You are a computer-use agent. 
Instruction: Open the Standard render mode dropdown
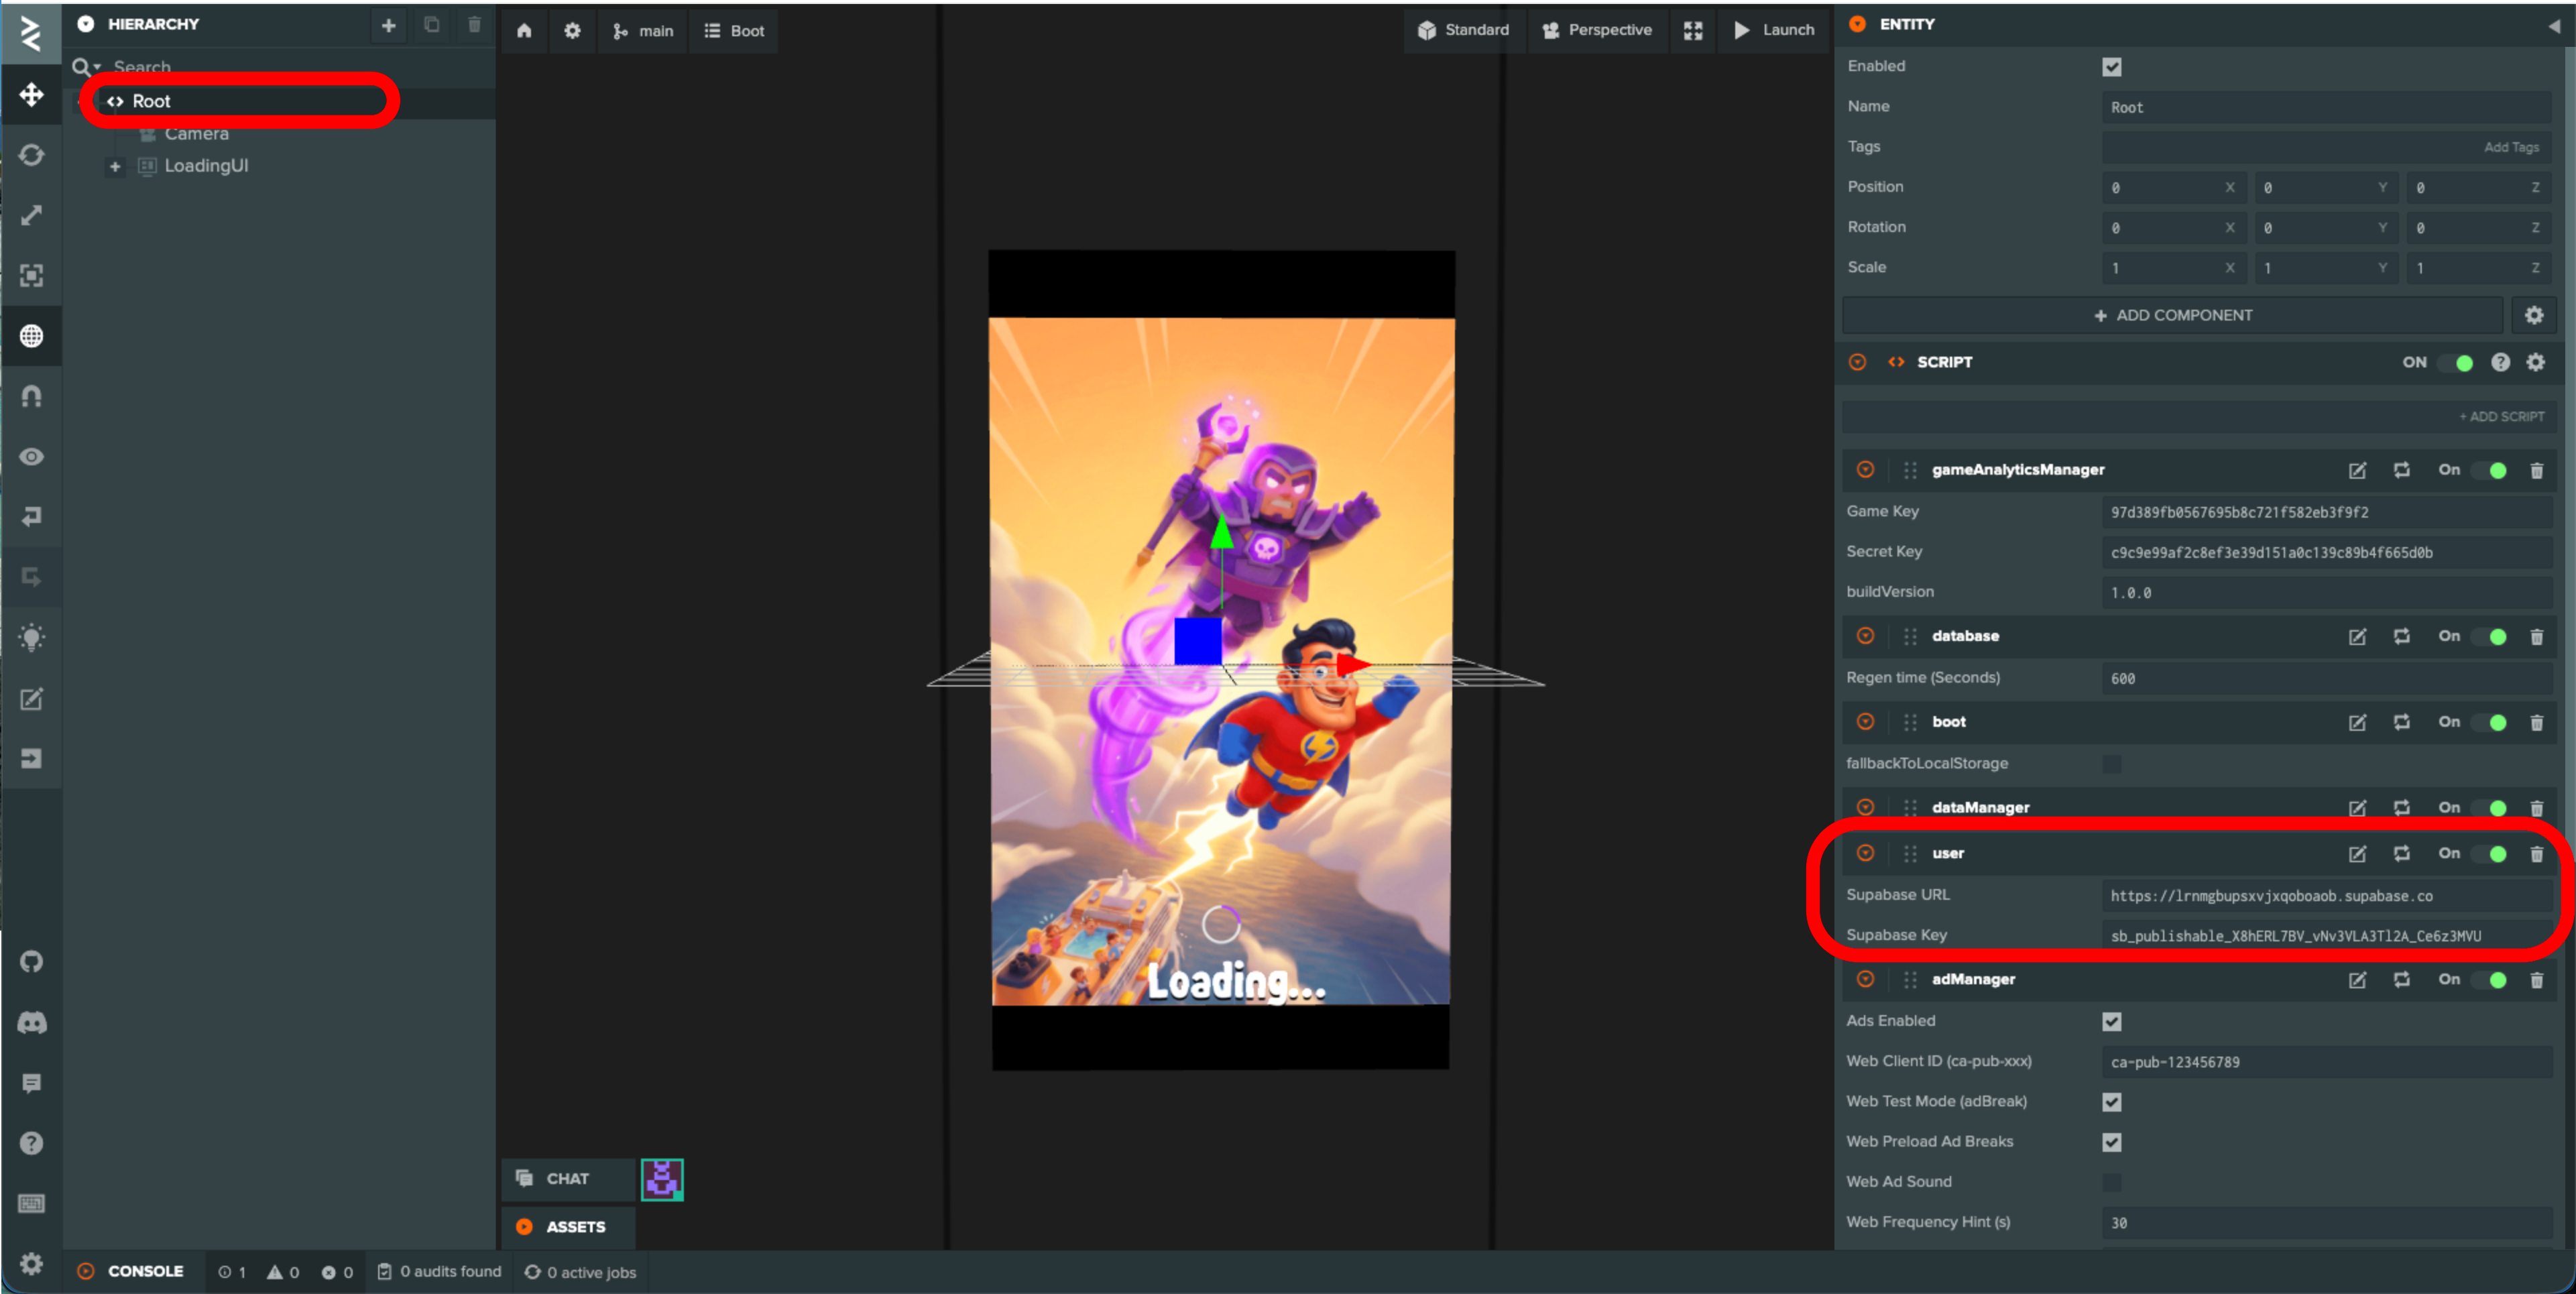[1464, 31]
